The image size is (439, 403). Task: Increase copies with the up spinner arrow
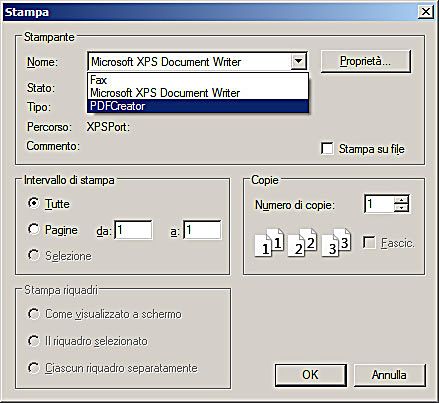tap(401, 199)
